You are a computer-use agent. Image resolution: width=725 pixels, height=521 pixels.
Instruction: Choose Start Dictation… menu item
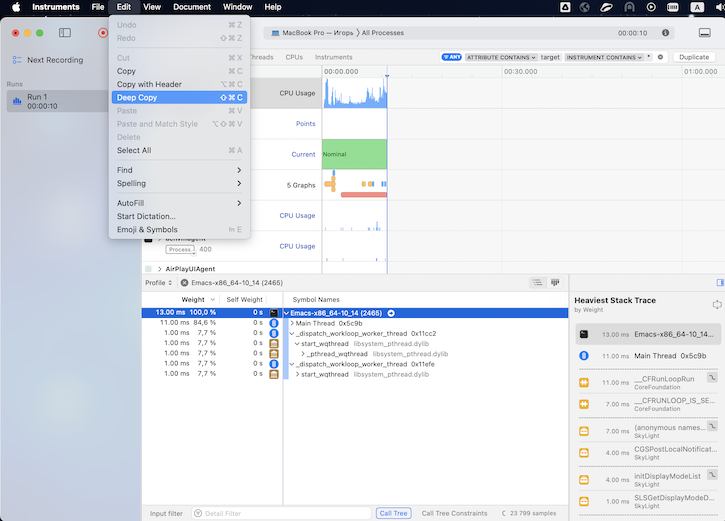pyautogui.click(x=179, y=216)
